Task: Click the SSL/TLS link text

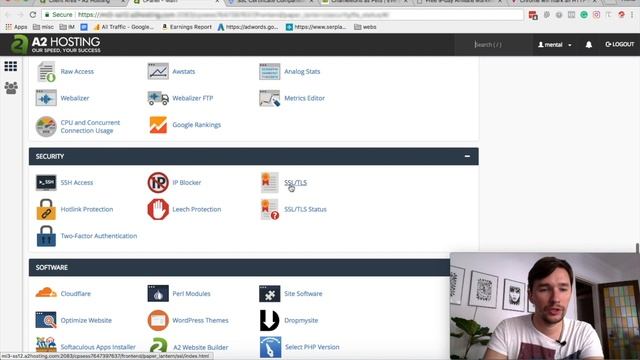Action: click(x=295, y=182)
